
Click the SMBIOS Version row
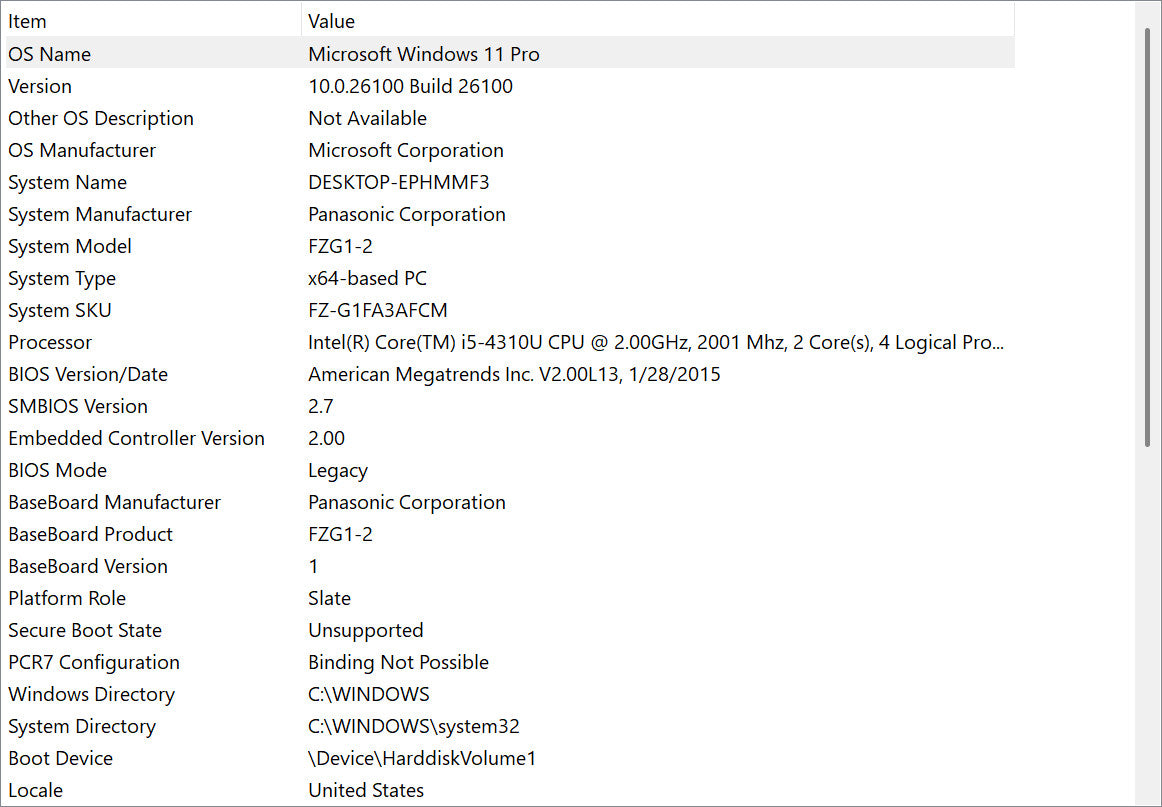pyautogui.click(x=78, y=406)
